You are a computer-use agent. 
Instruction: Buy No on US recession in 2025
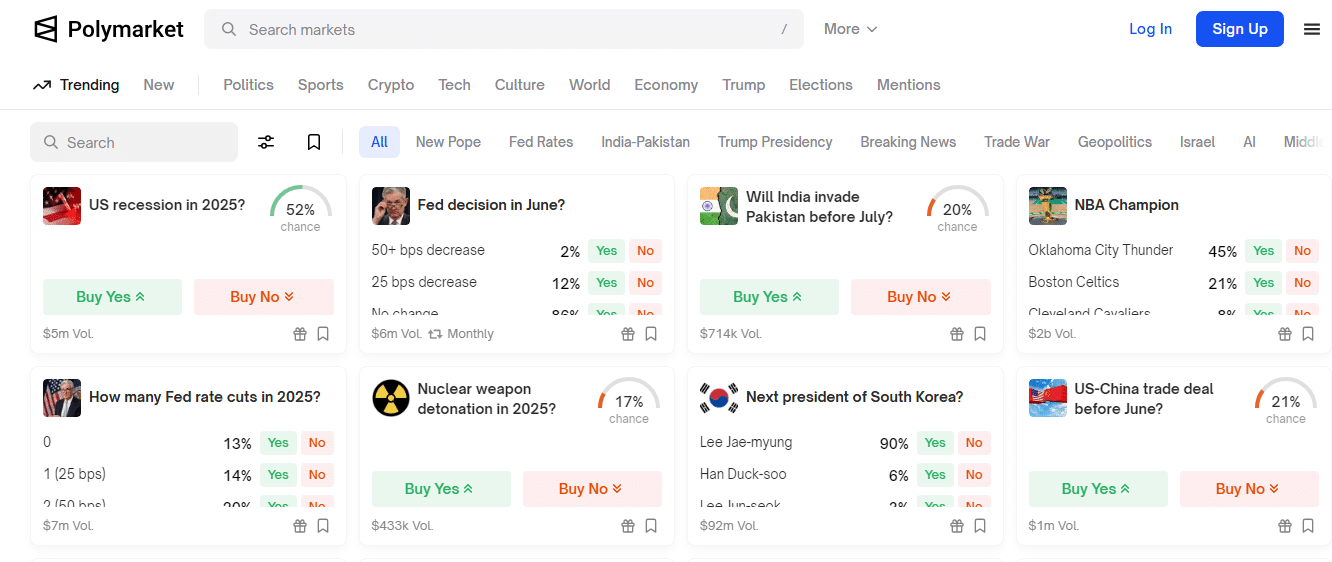263,297
